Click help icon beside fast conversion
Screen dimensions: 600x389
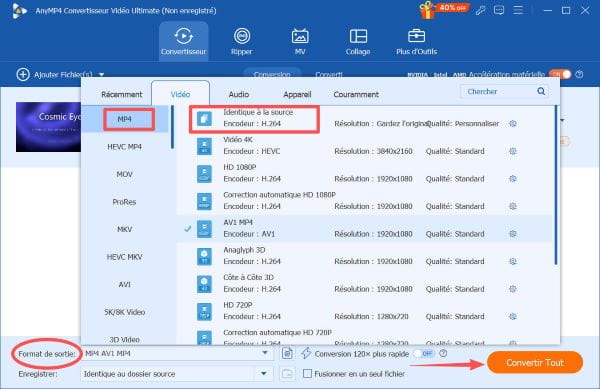point(443,353)
